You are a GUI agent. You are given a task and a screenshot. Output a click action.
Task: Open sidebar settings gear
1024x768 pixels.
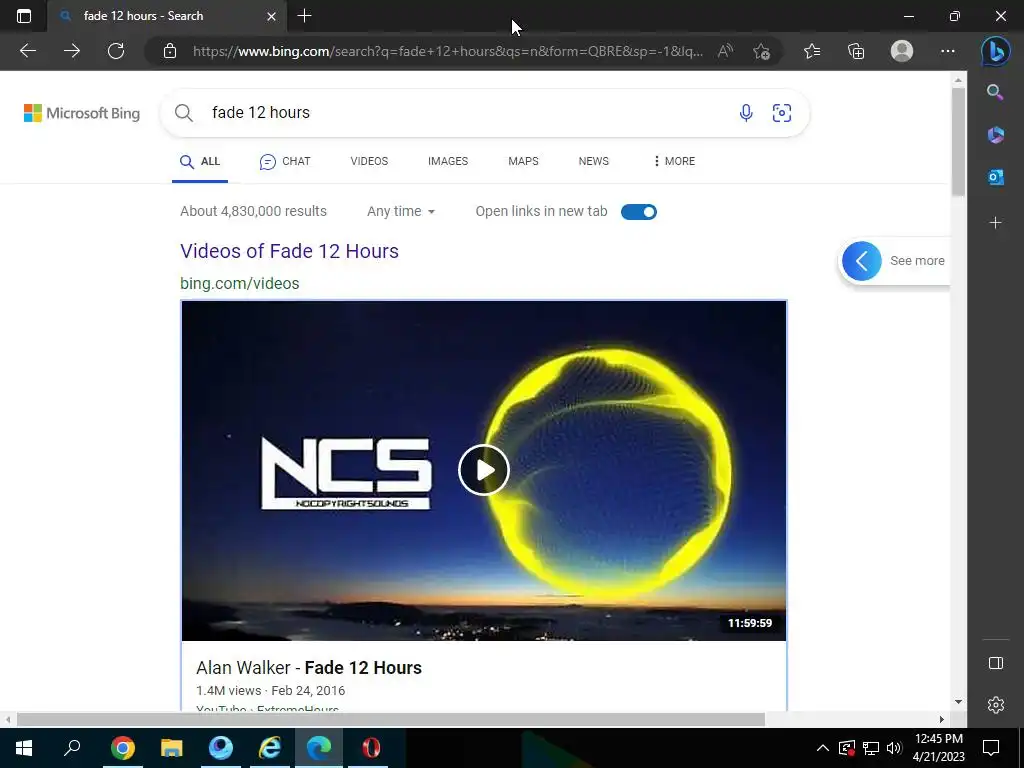click(x=995, y=705)
